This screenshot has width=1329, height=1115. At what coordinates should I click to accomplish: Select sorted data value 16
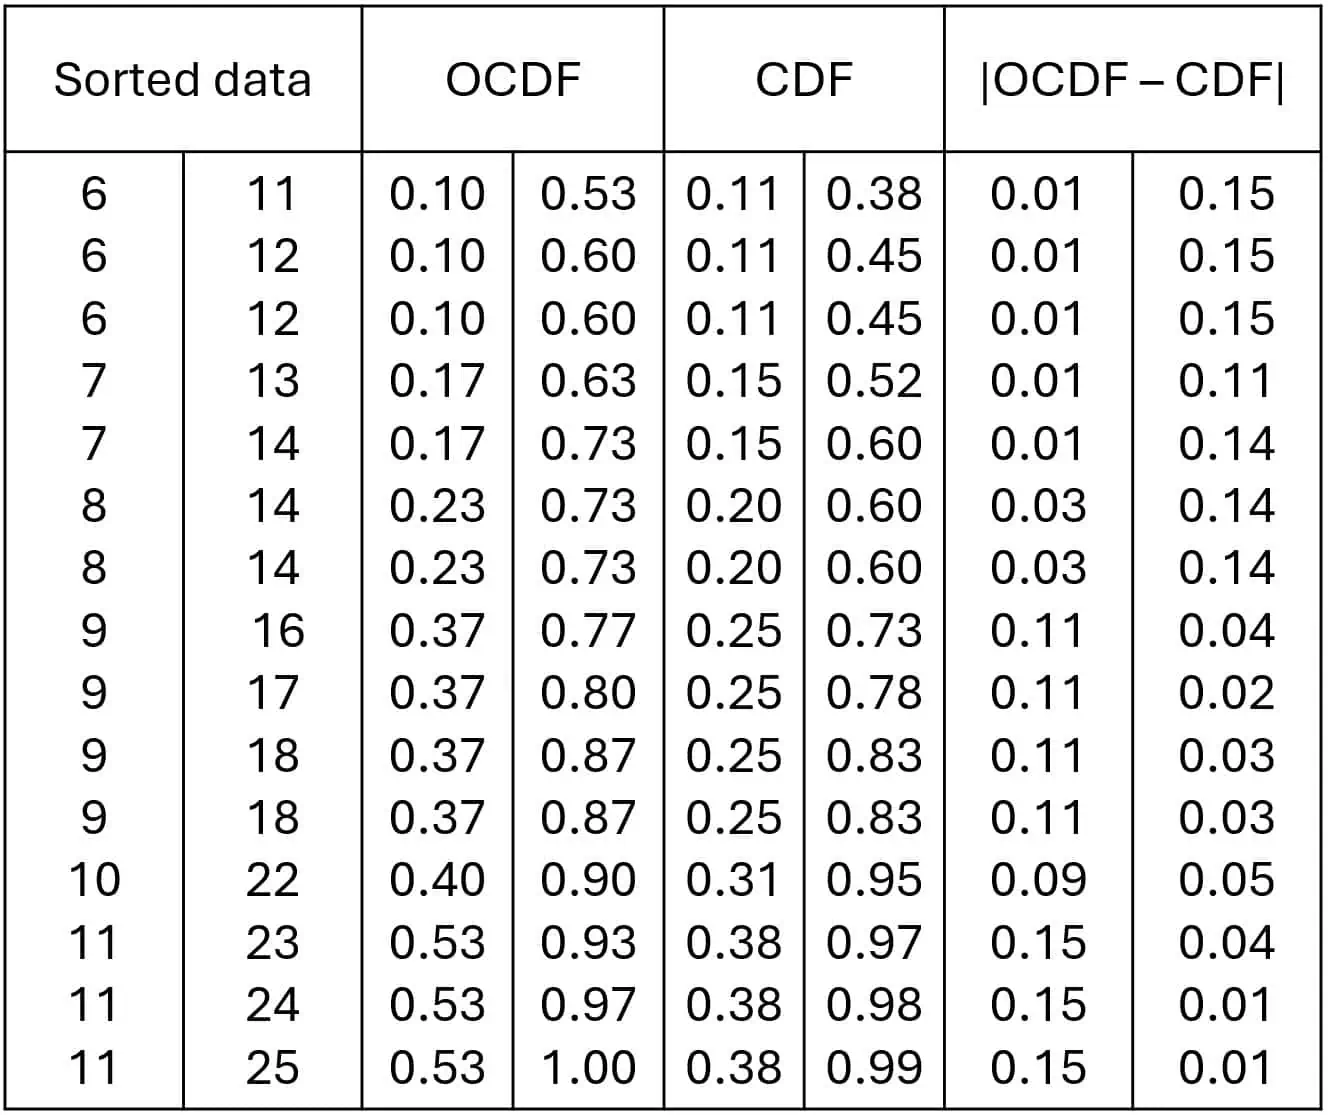point(277,631)
